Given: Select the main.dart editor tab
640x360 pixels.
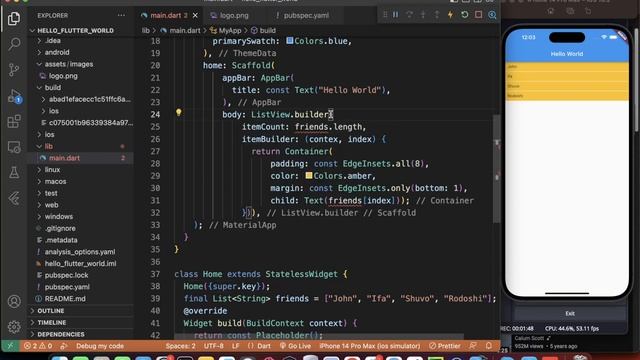Looking at the screenshot, I should pos(168,16).
